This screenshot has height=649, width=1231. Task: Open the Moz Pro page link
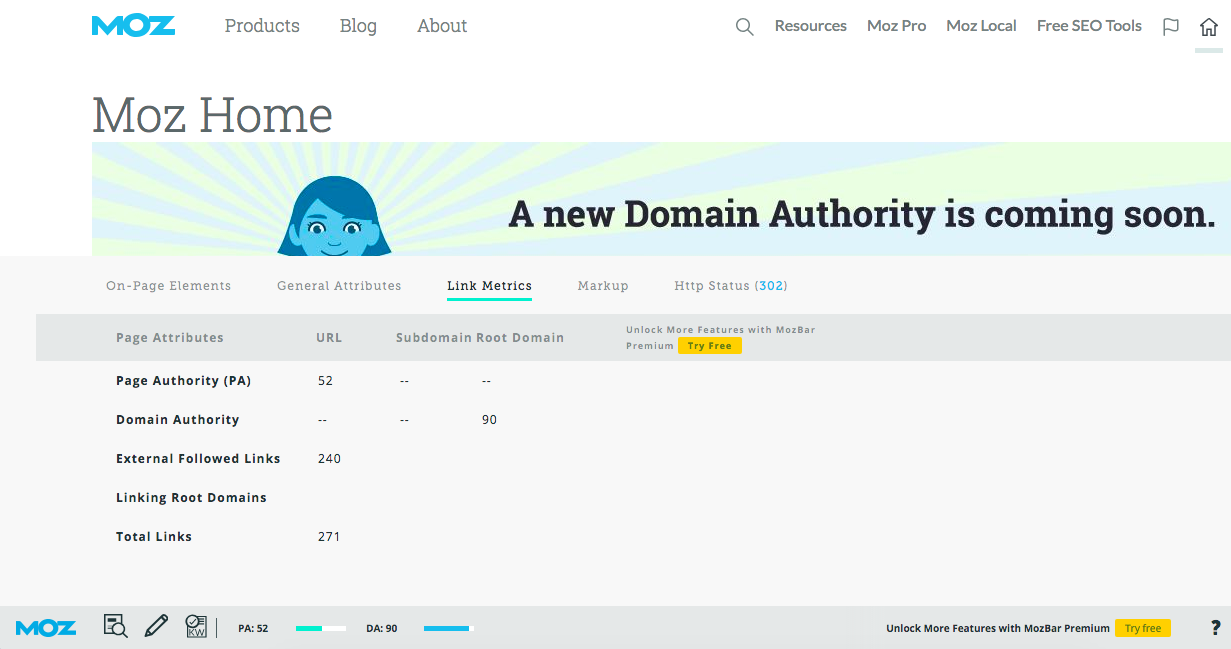896,26
